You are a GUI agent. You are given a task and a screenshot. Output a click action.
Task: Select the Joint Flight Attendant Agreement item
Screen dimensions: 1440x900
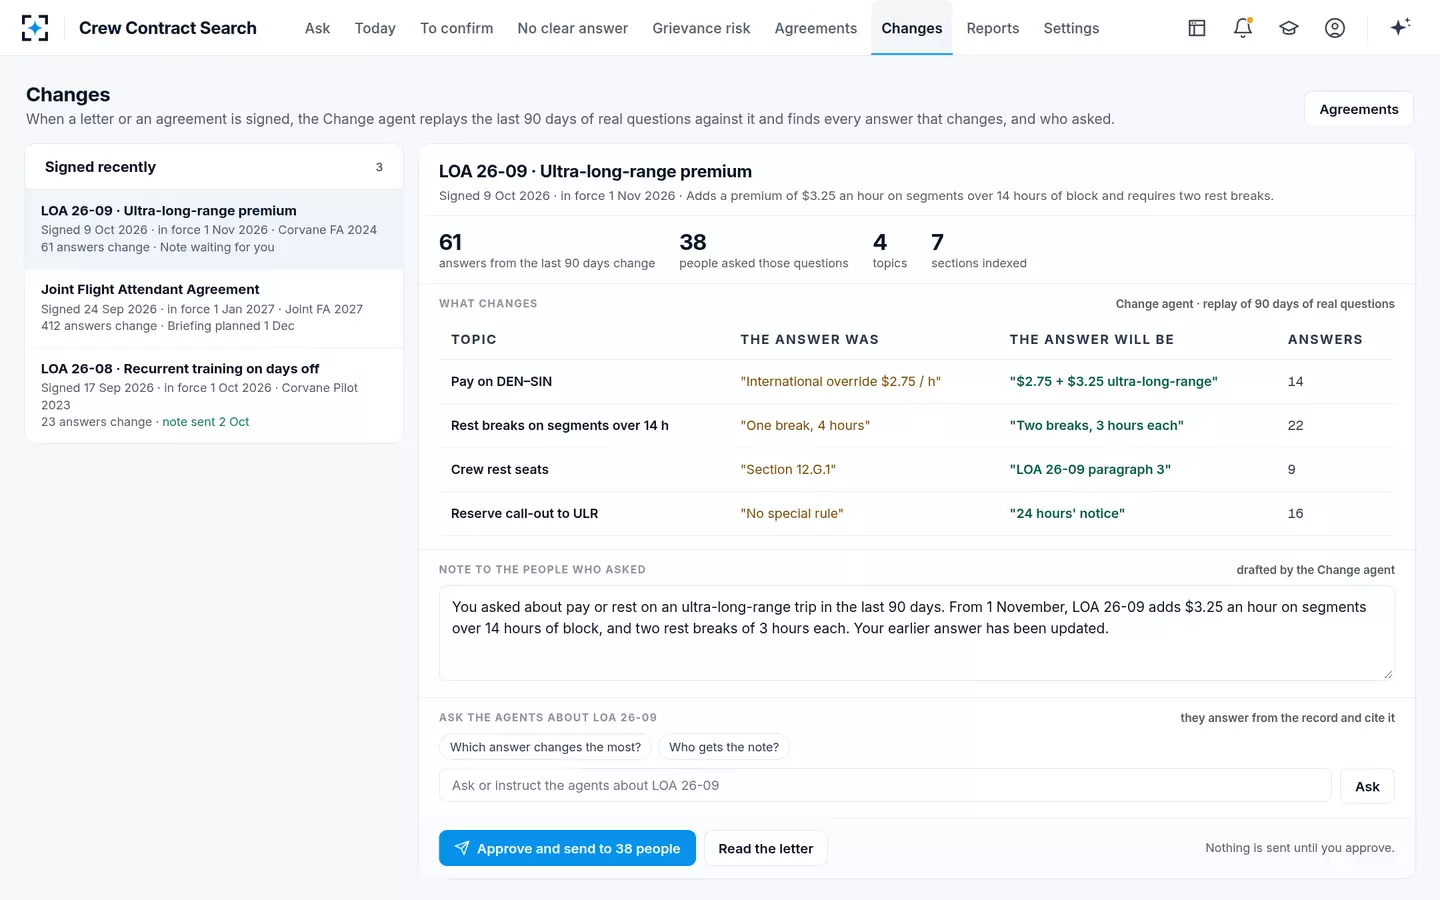tap(214, 308)
